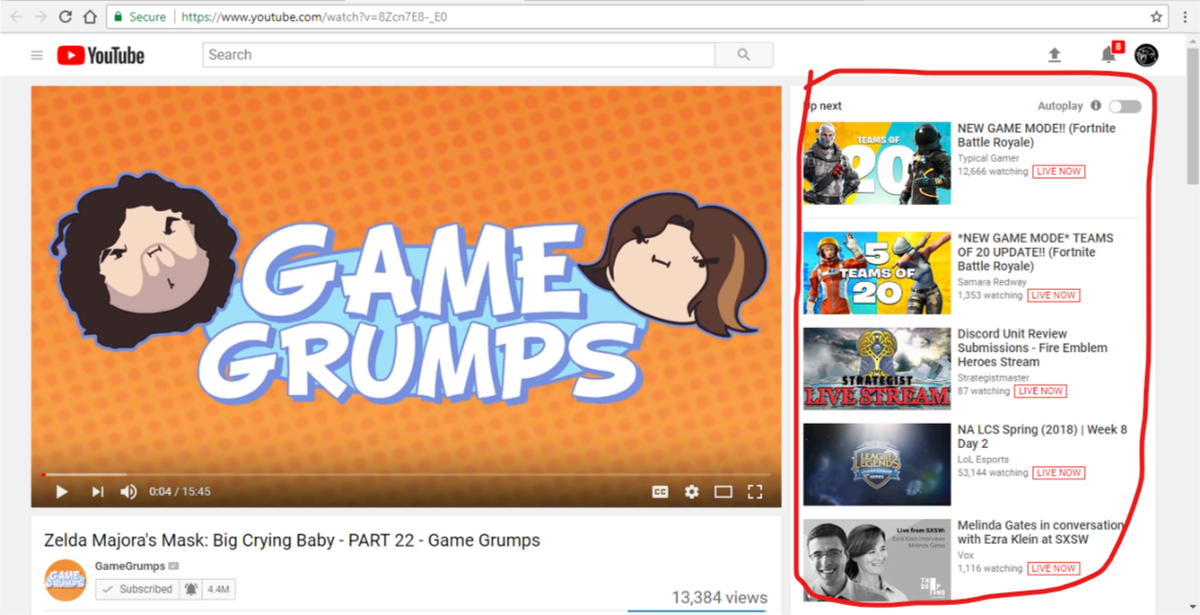Click the subscription notification bell next to Subscribed
The height and width of the screenshot is (615, 1200).
tap(190, 589)
